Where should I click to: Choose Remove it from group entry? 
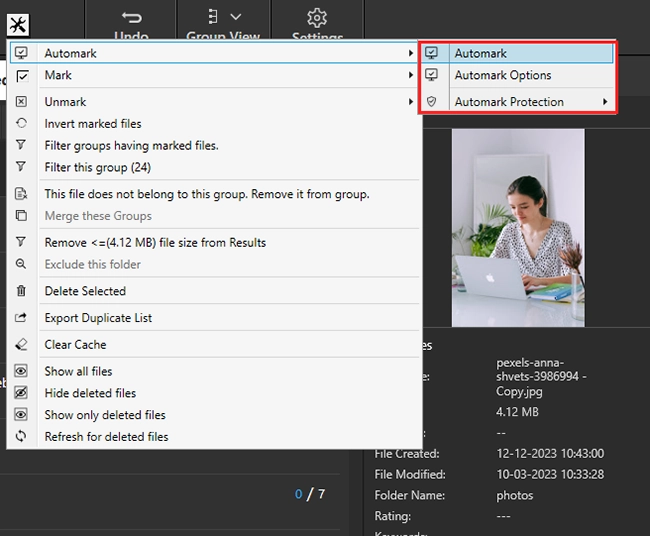click(214, 194)
